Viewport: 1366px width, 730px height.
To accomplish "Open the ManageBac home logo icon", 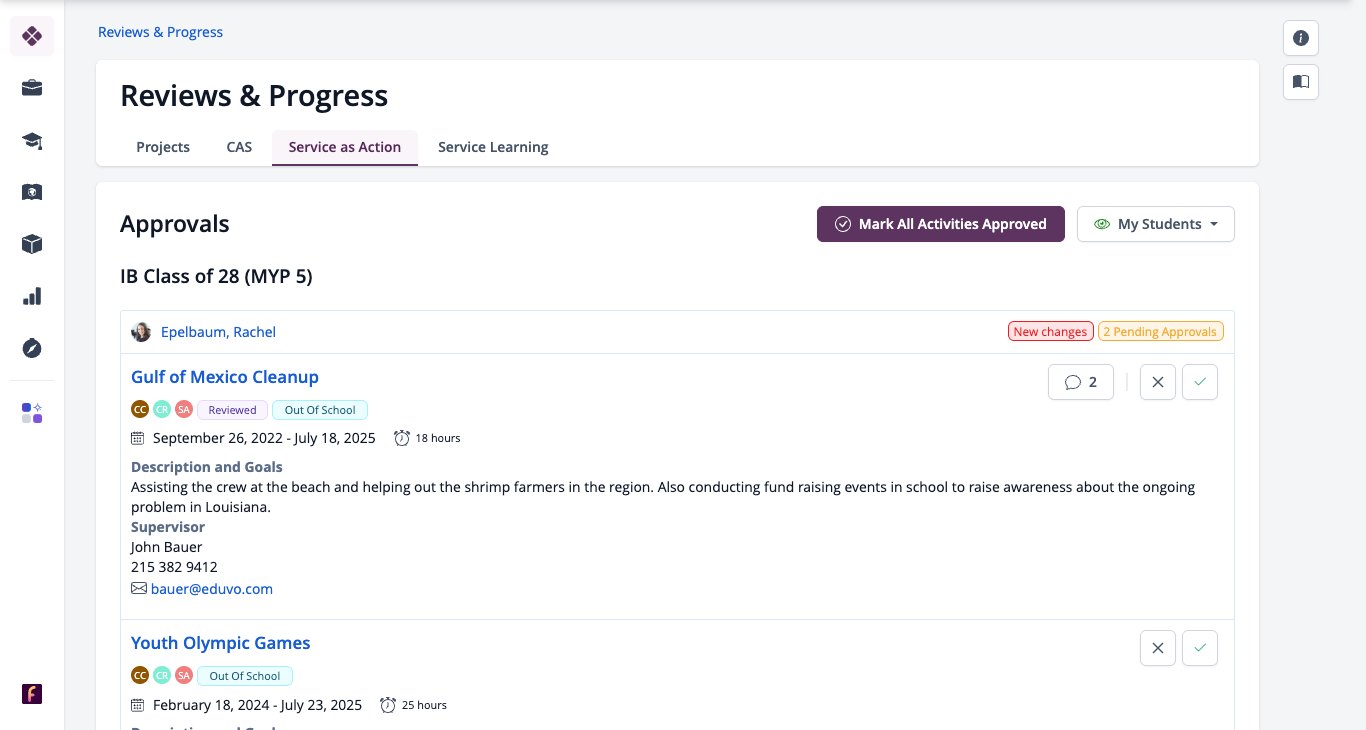I will (32, 36).
